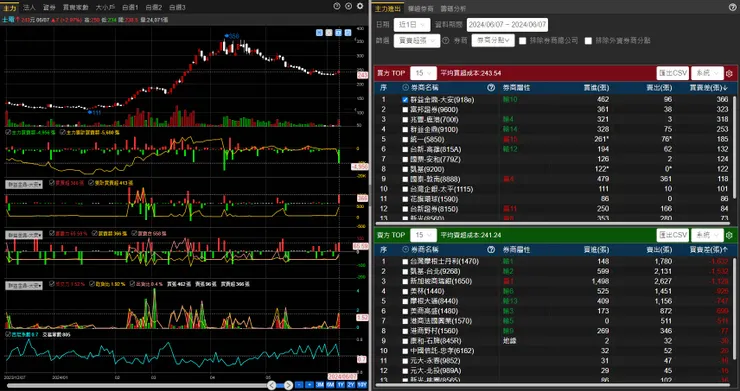Set chart range to 3M
The width and height of the screenshot is (740, 391).
click(320, 385)
